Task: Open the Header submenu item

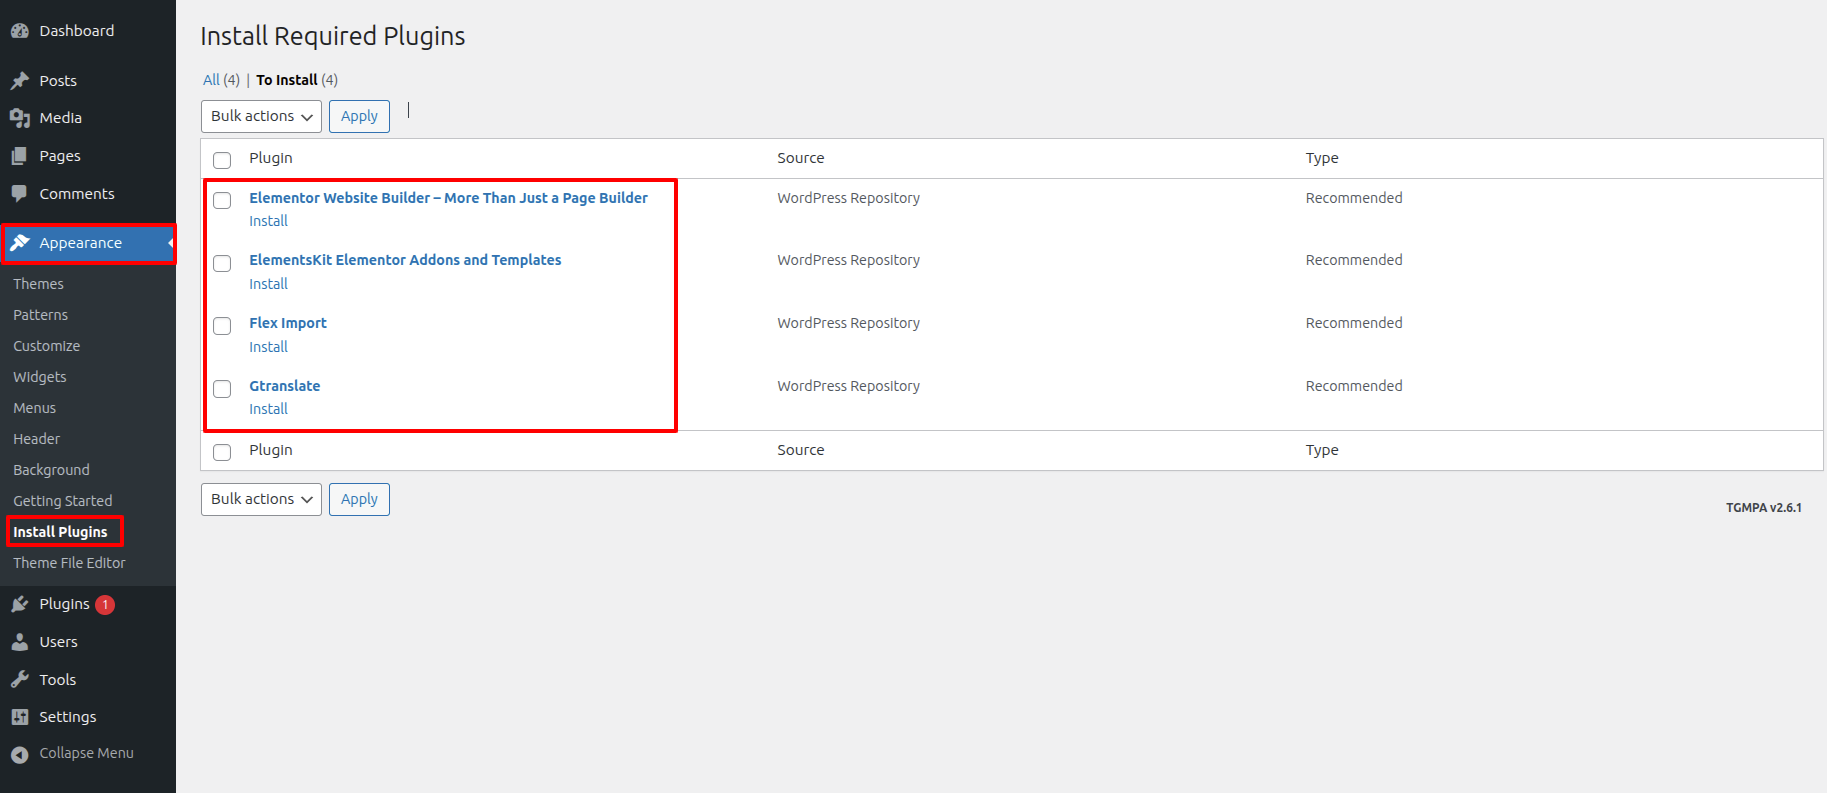Action: tap(37, 439)
